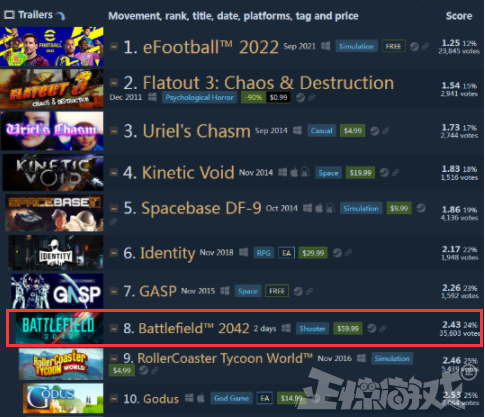Screen dimensions: 485x417
Task: Open the Battlefield 2042 trailer thumbnail
Action: tap(59, 328)
